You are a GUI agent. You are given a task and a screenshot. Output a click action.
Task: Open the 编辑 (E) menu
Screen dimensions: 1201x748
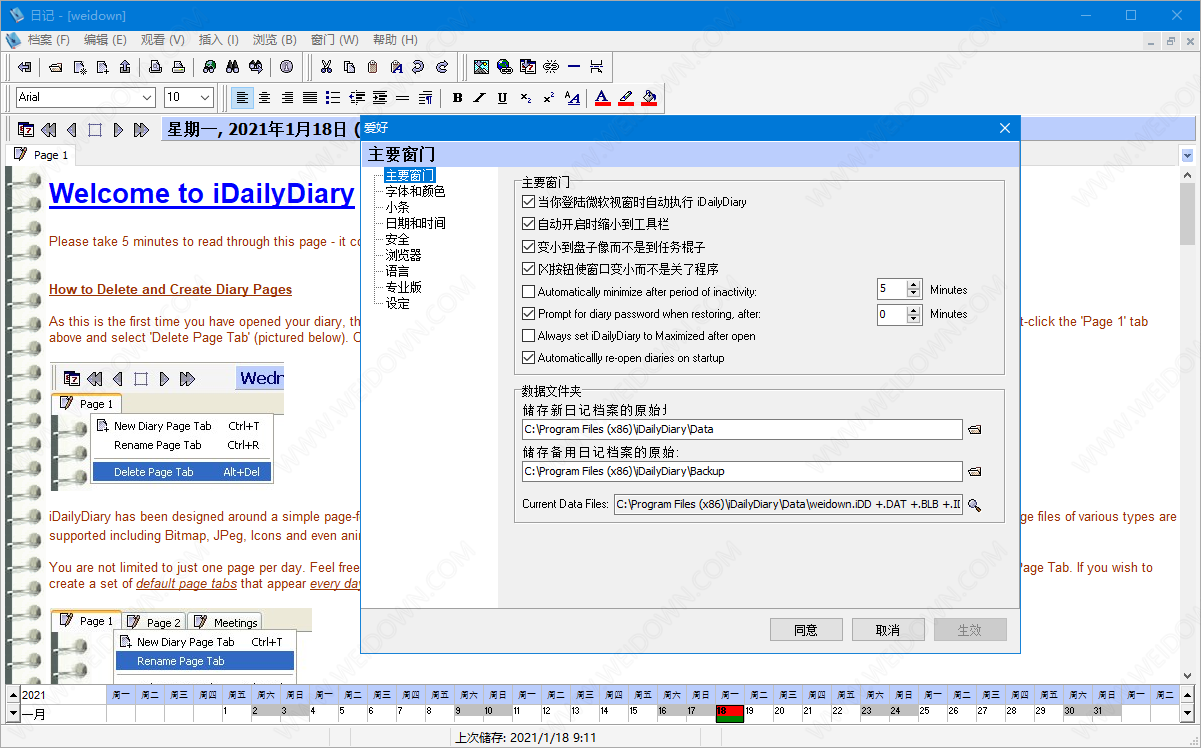click(105, 40)
